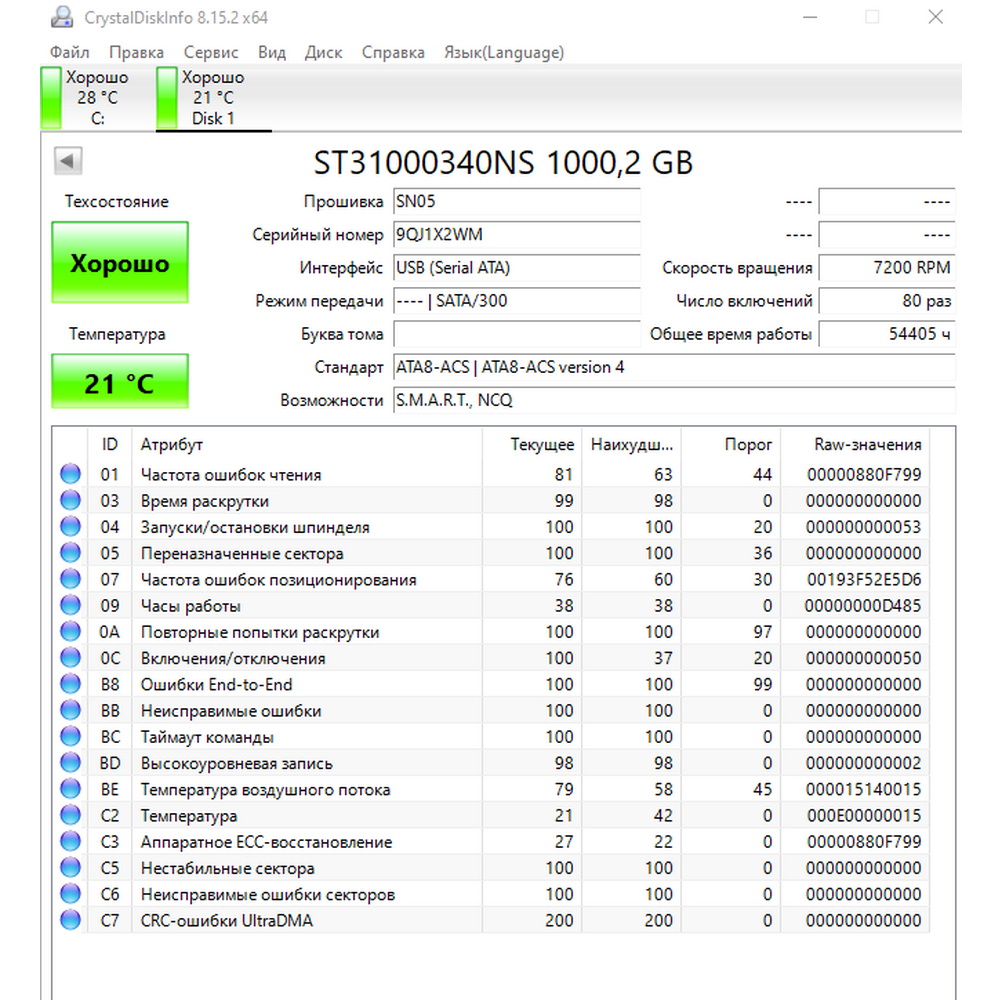The image size is (1000, 1000).
Task: Click the Raw-значения column header
Action: (855, 444)
